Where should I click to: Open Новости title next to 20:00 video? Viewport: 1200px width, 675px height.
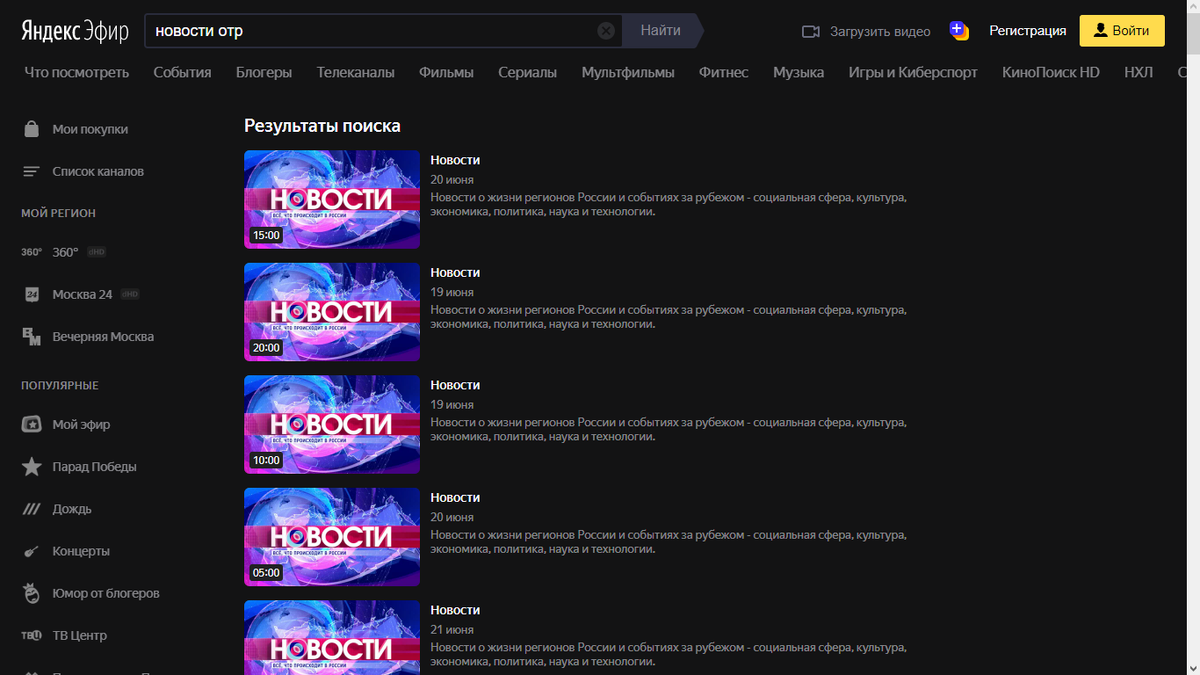coord(455,272)
